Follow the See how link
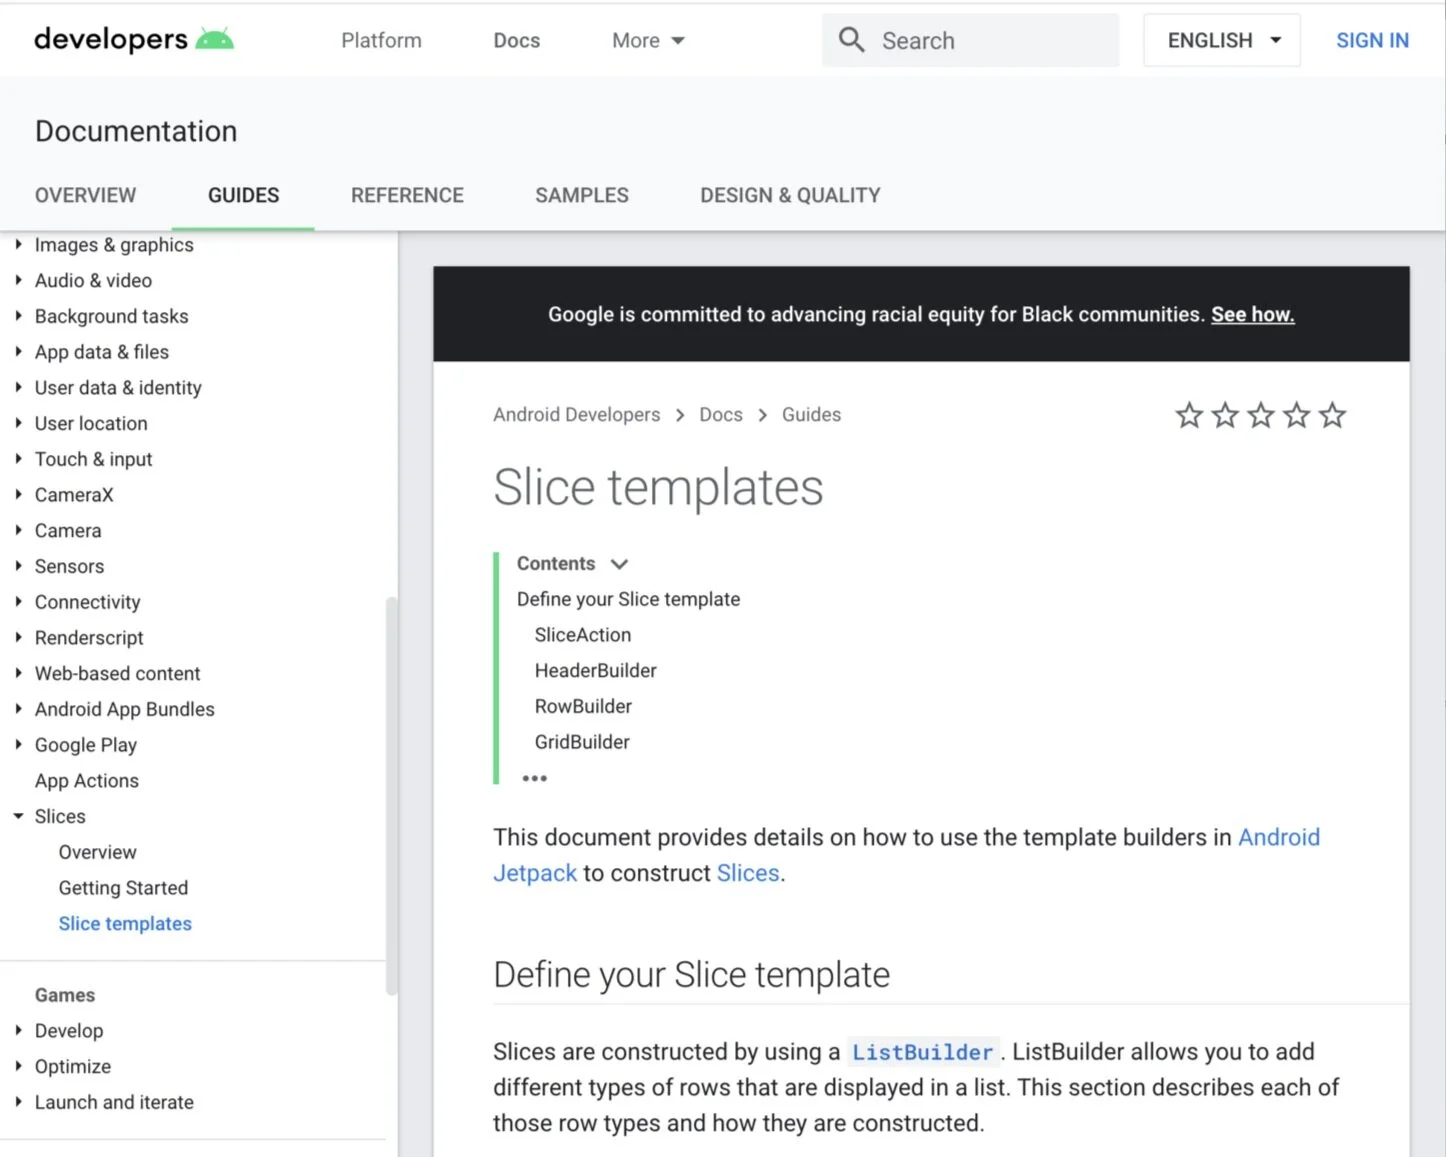 tap(1253, 315)
